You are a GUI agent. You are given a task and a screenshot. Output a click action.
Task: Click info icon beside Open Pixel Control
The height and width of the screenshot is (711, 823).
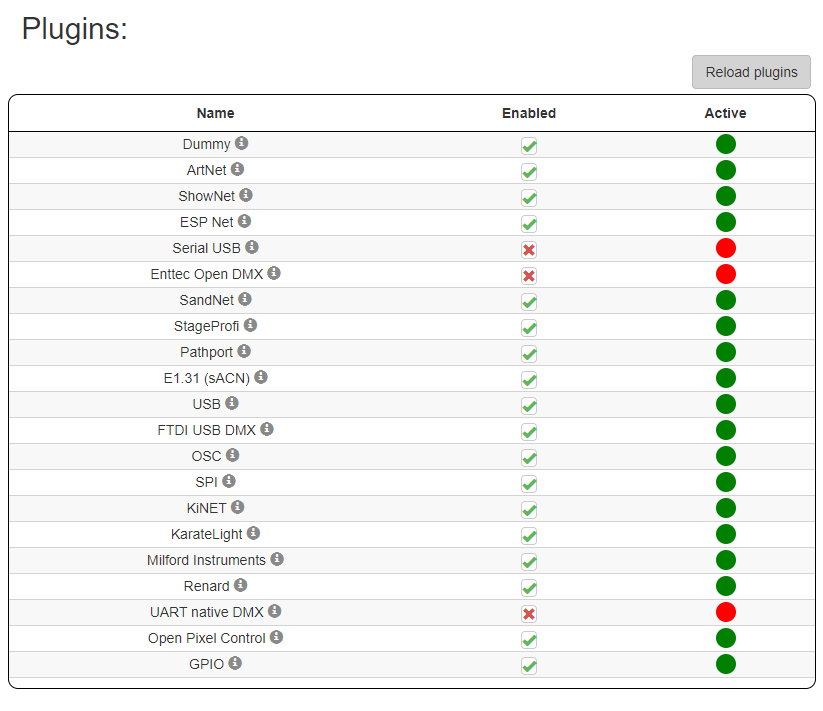coord(277,637)
